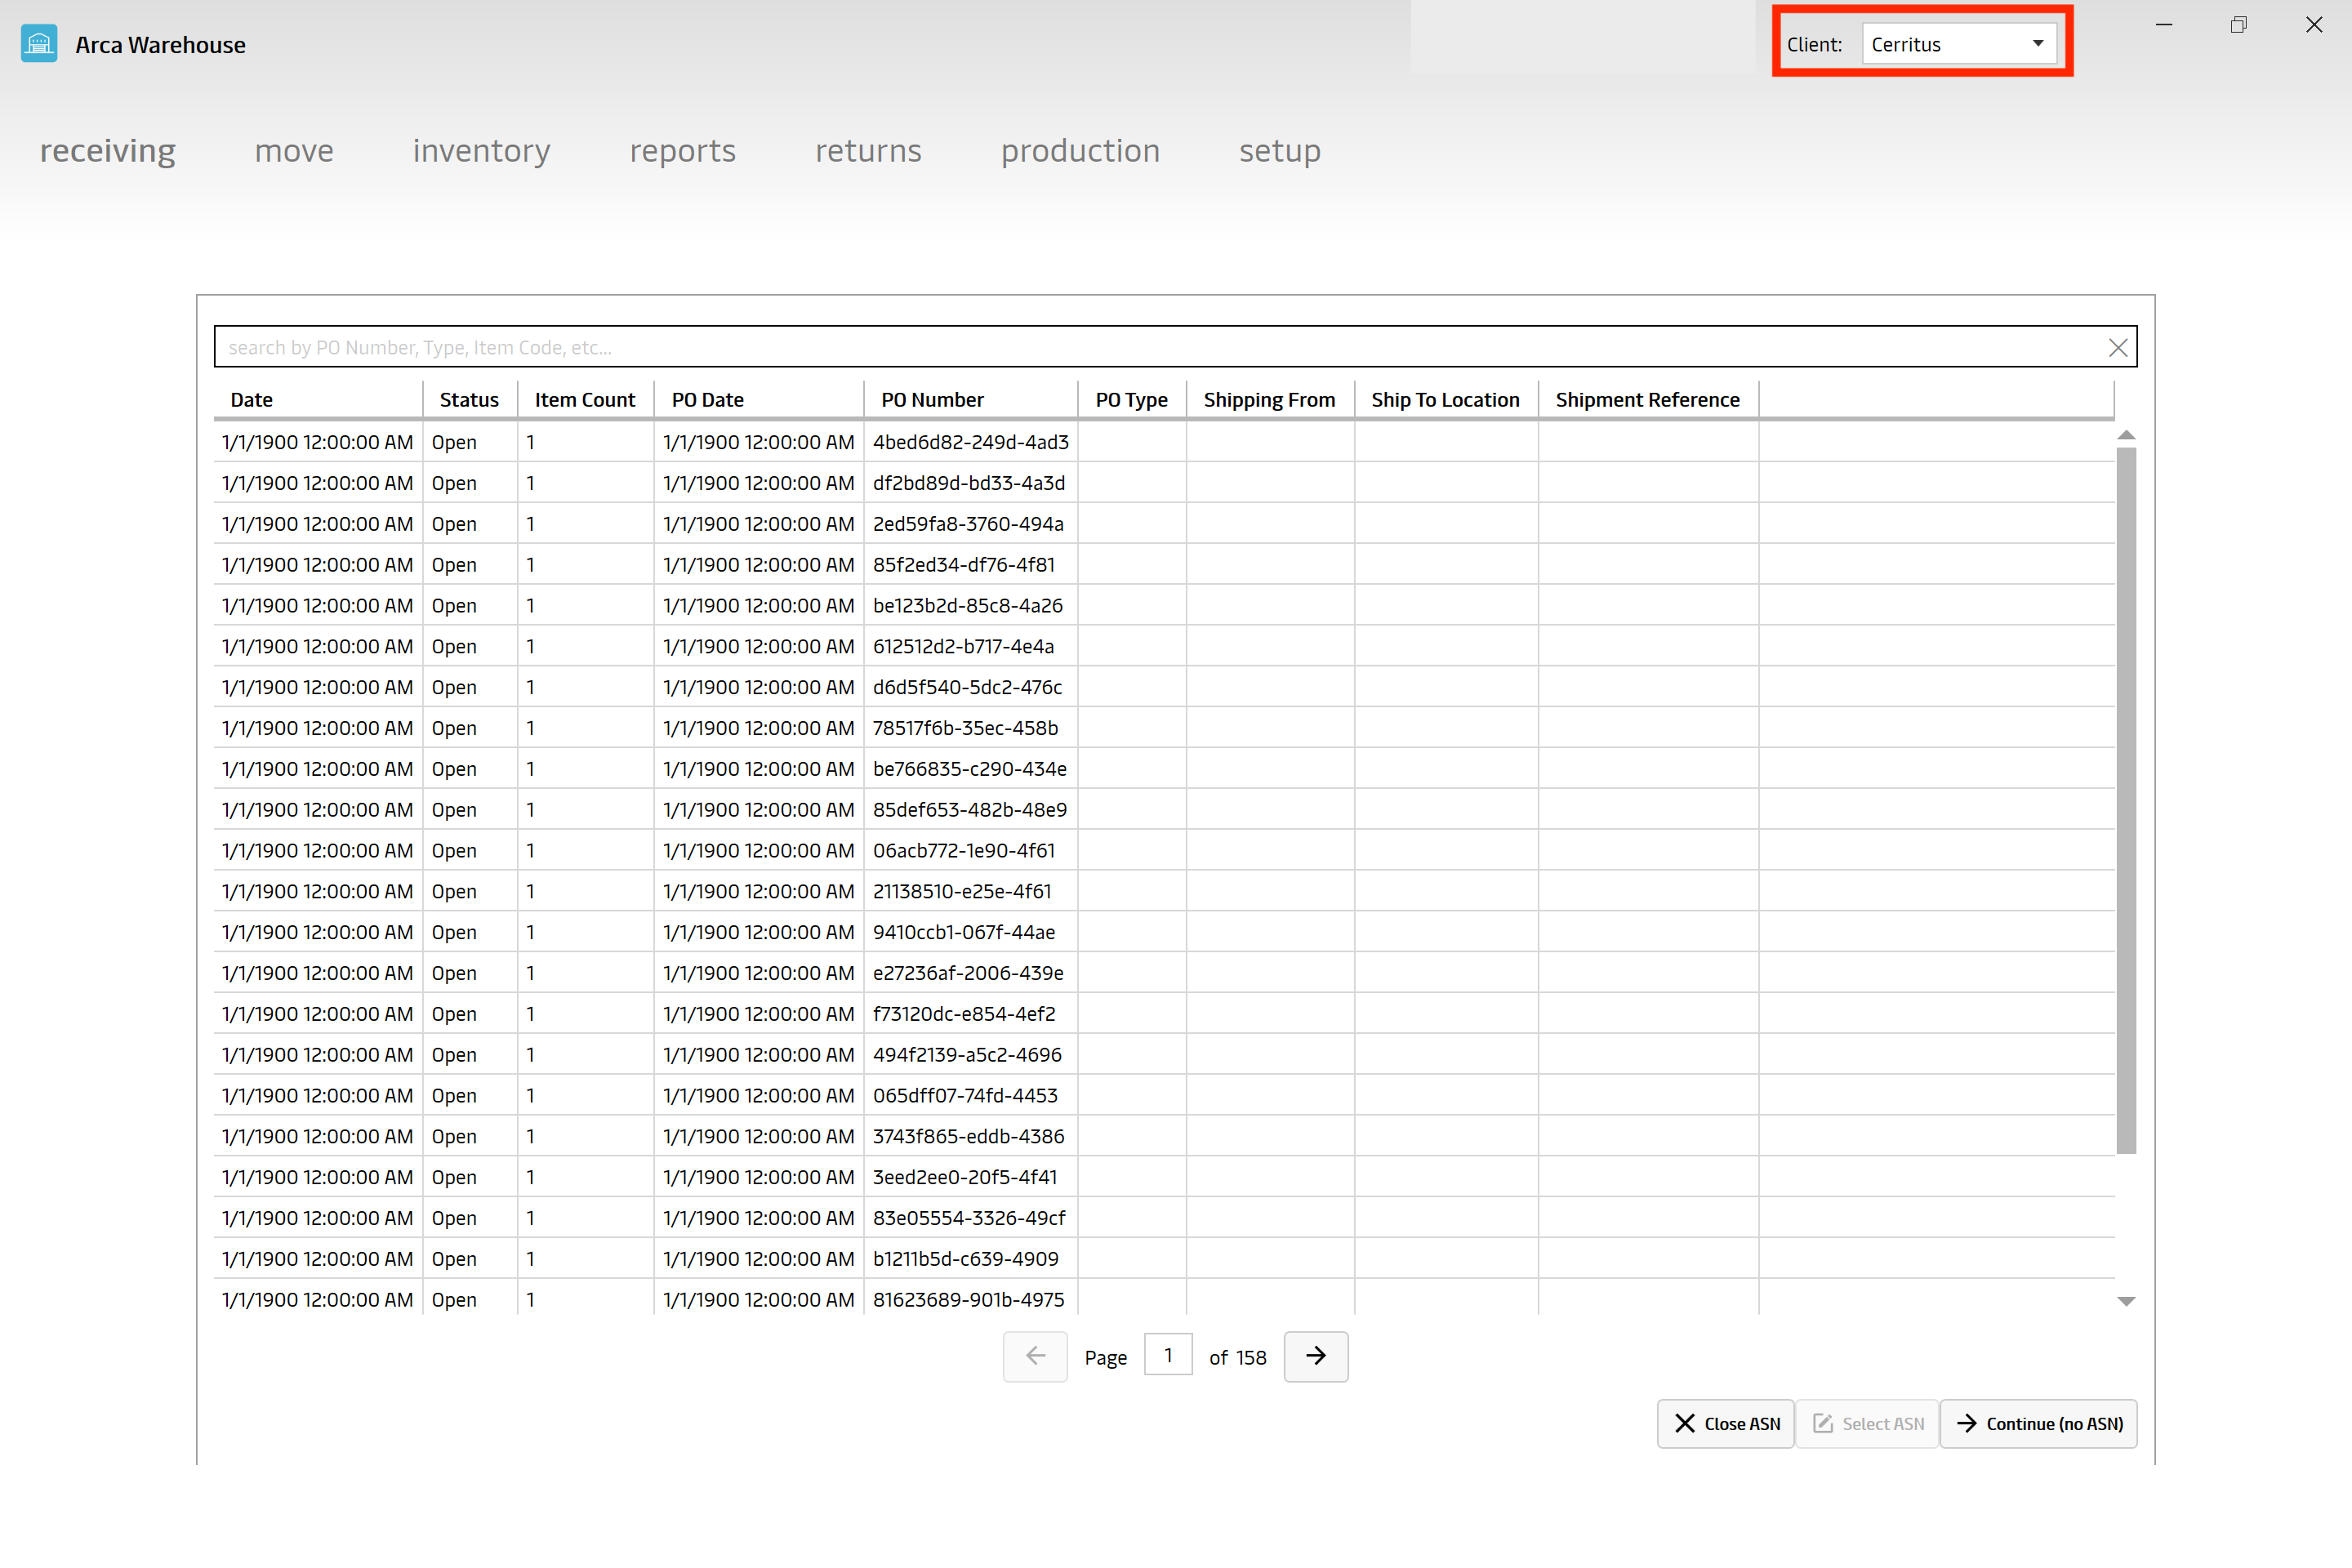Sort by Ship To Location column header
This screenshot has width=2352, height=1568.
click(x=1446, y=399)
